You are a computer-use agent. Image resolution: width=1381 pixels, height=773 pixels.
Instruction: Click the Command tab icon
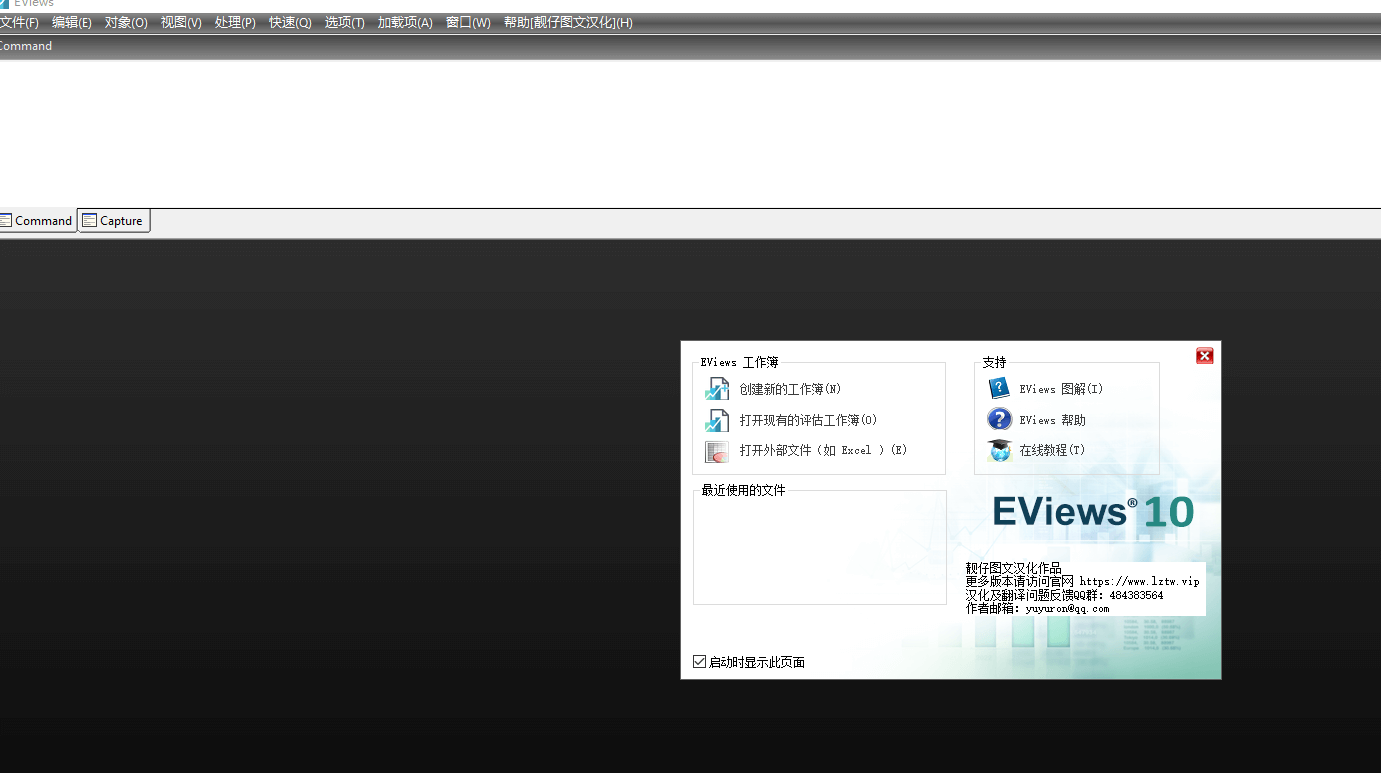coord(5,220)
